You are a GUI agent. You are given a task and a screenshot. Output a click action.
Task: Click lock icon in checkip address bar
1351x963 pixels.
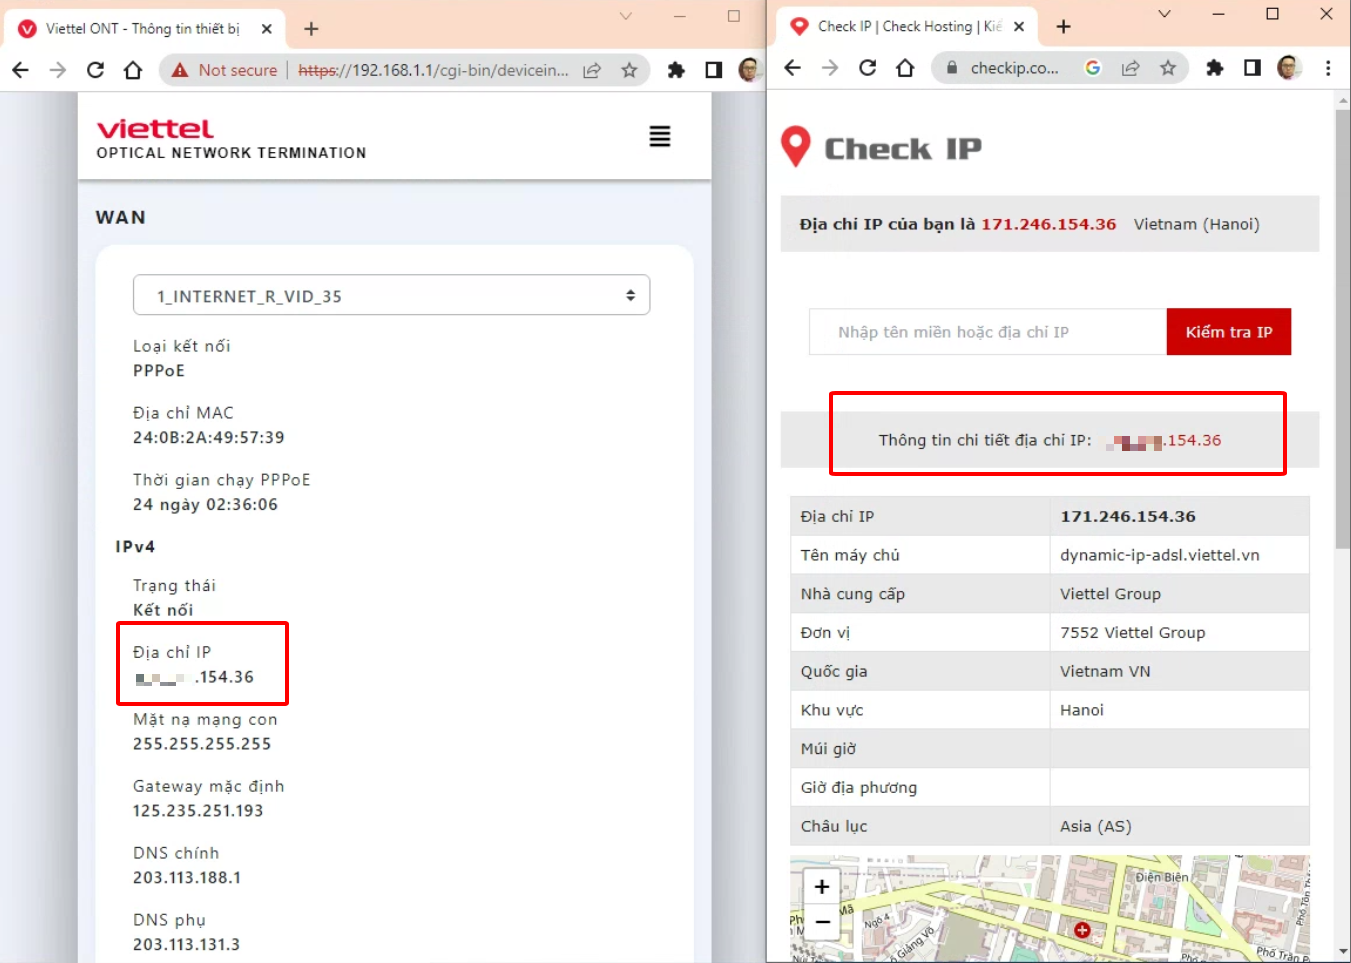[951, 68]
